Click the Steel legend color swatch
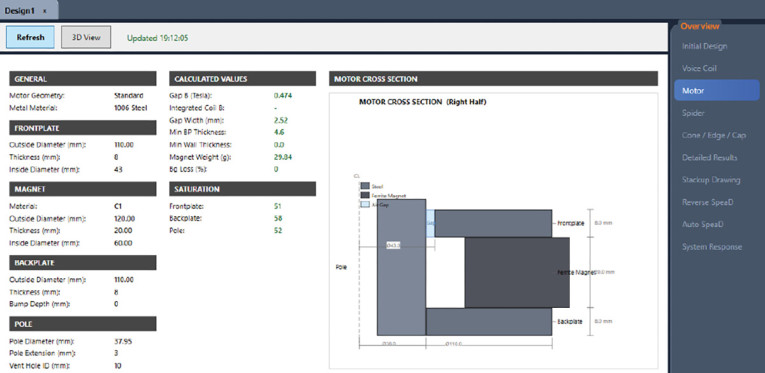 (365, 186)
